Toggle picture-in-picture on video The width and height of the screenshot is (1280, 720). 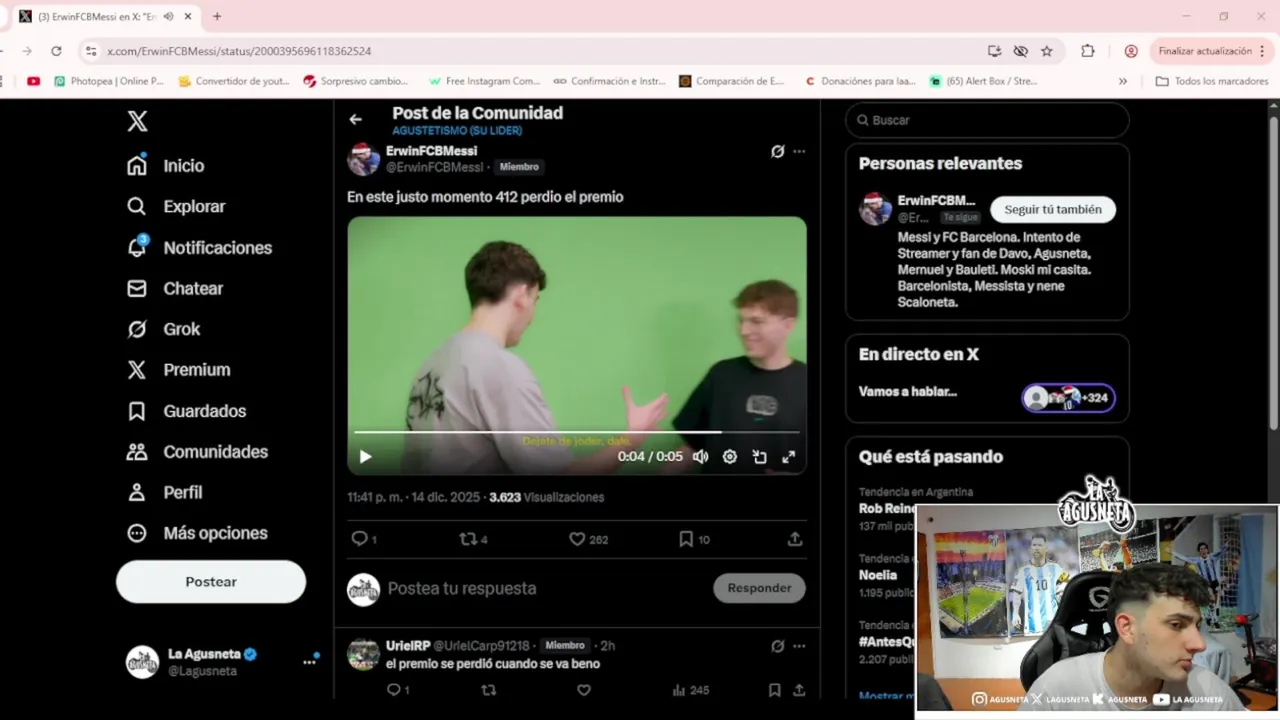(x=759, y=457)
